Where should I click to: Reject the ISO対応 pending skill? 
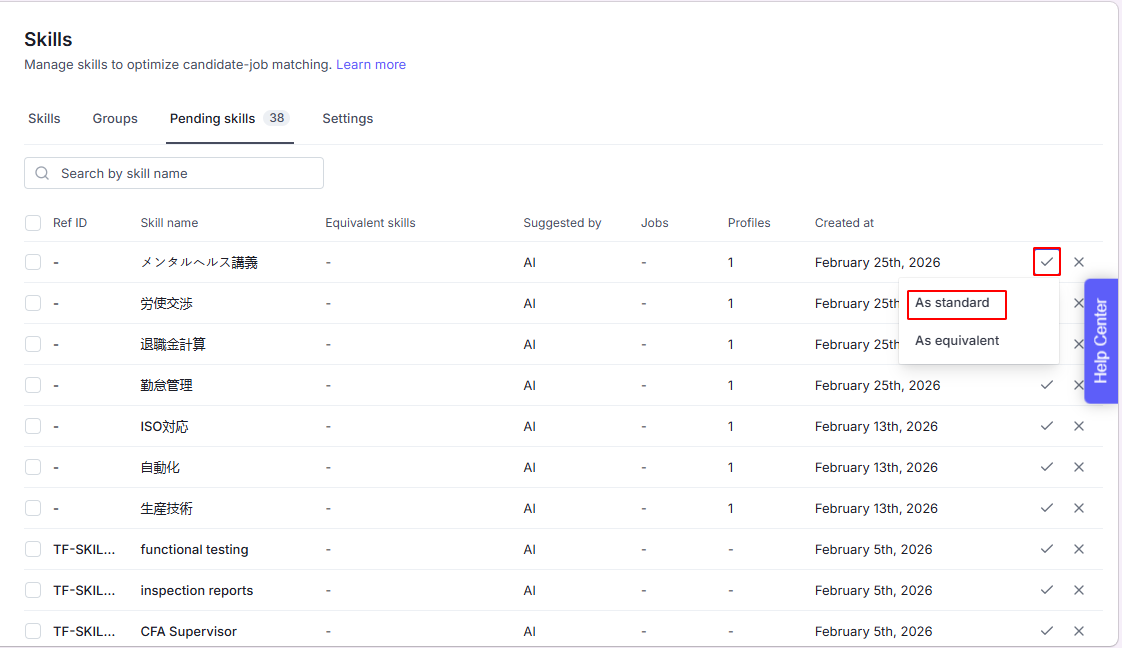pos(1079,426)
